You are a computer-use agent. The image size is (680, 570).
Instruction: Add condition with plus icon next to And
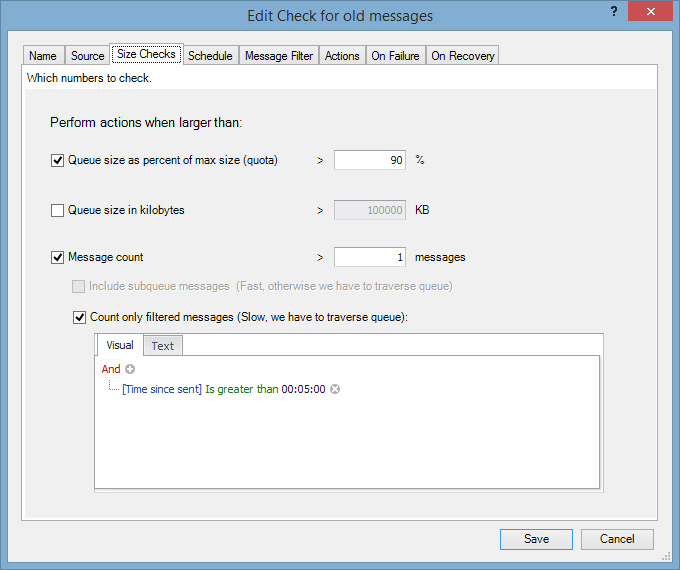click(x=130, y=369)
